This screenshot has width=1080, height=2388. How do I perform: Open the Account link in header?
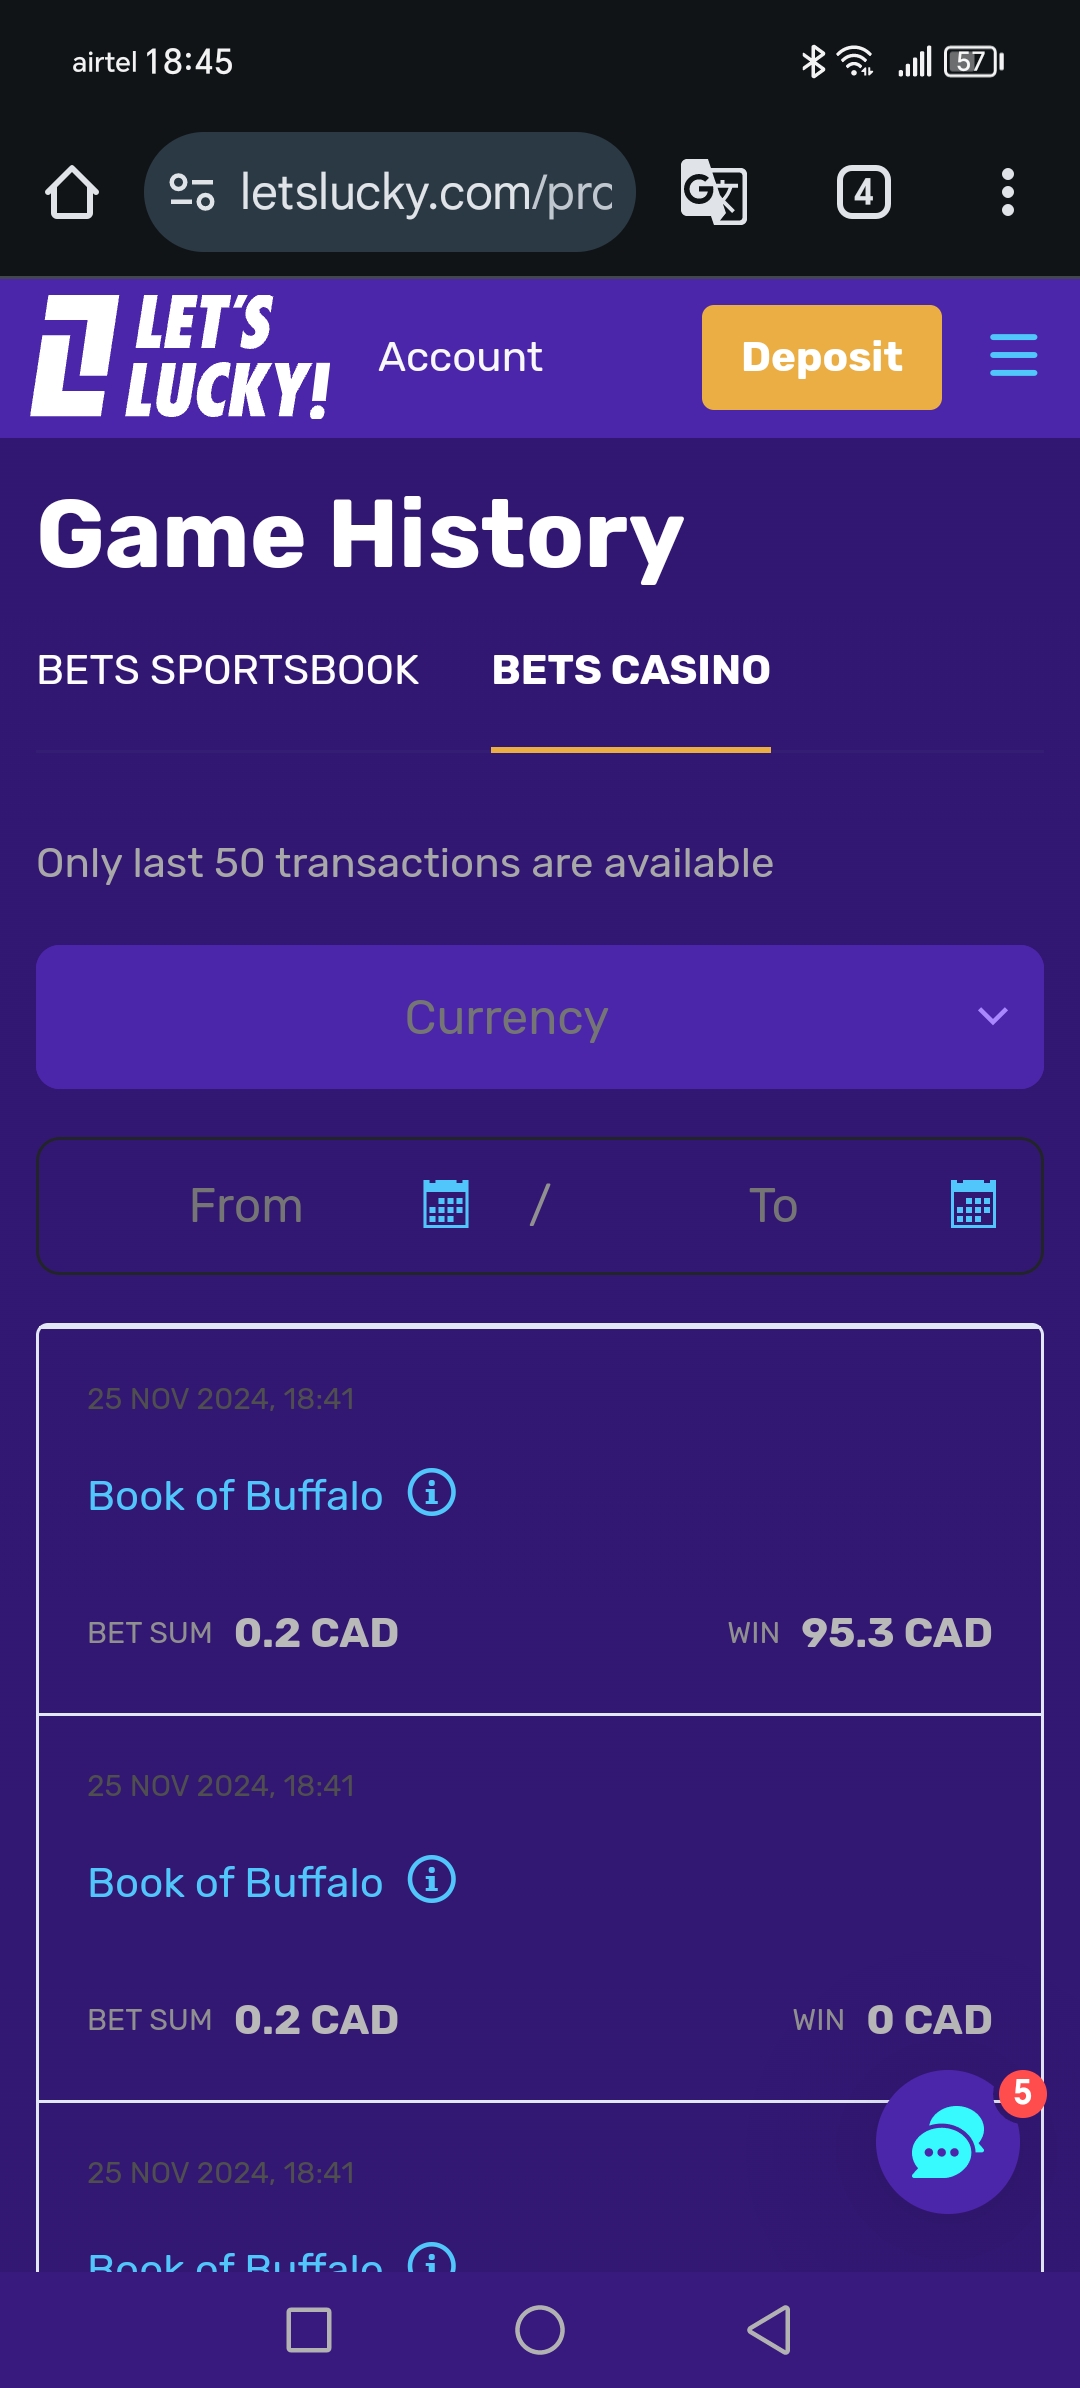pyautogui.click(x=461, y=357)
